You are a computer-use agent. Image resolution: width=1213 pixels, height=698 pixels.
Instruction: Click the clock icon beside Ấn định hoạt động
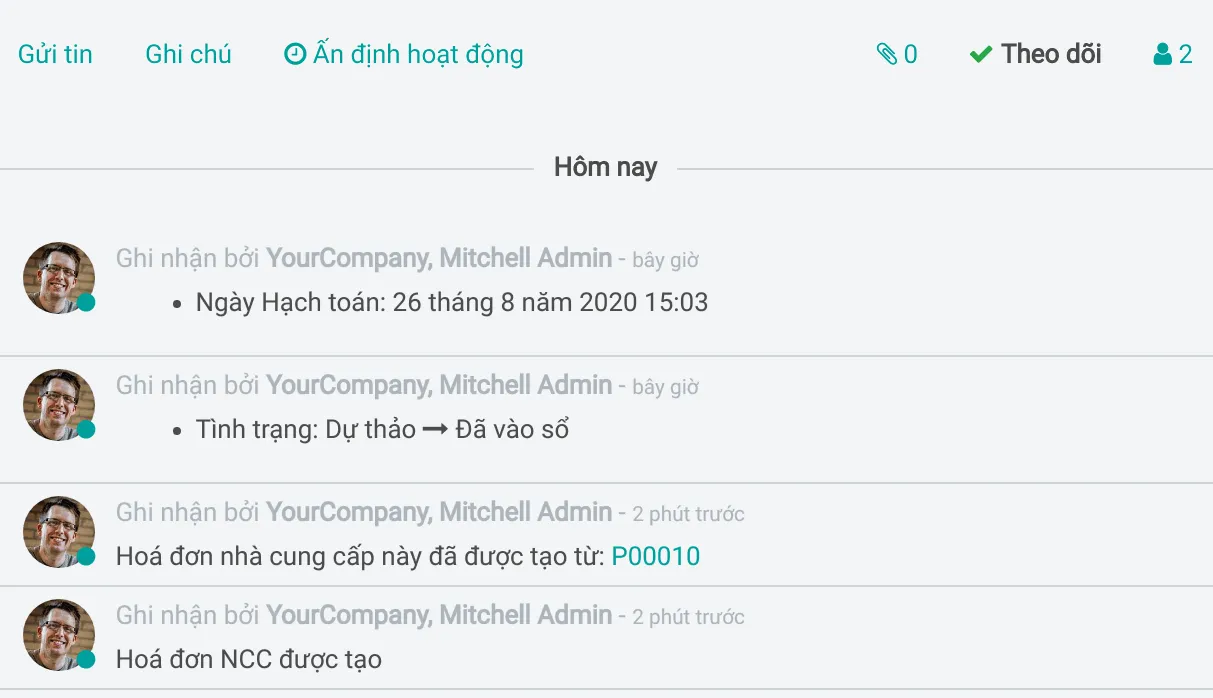(x=295, y=54)
